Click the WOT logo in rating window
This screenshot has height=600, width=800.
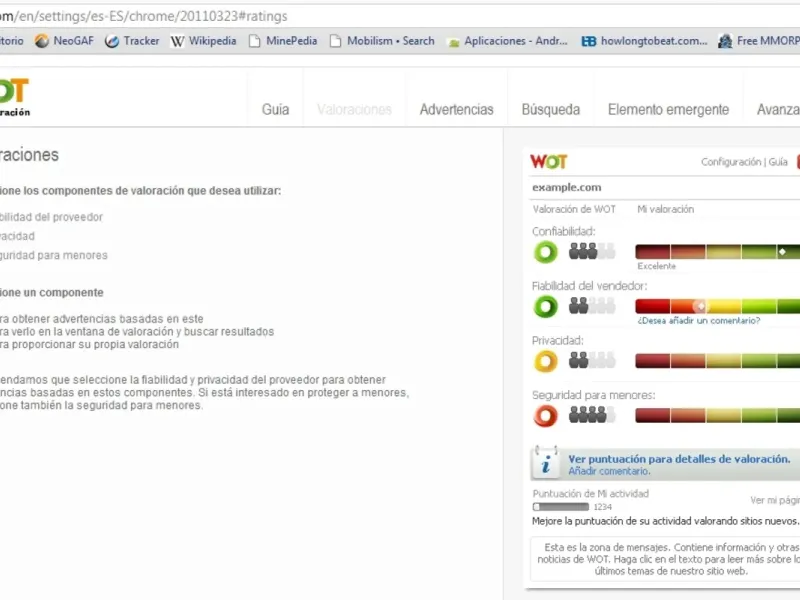coord(548,162)
